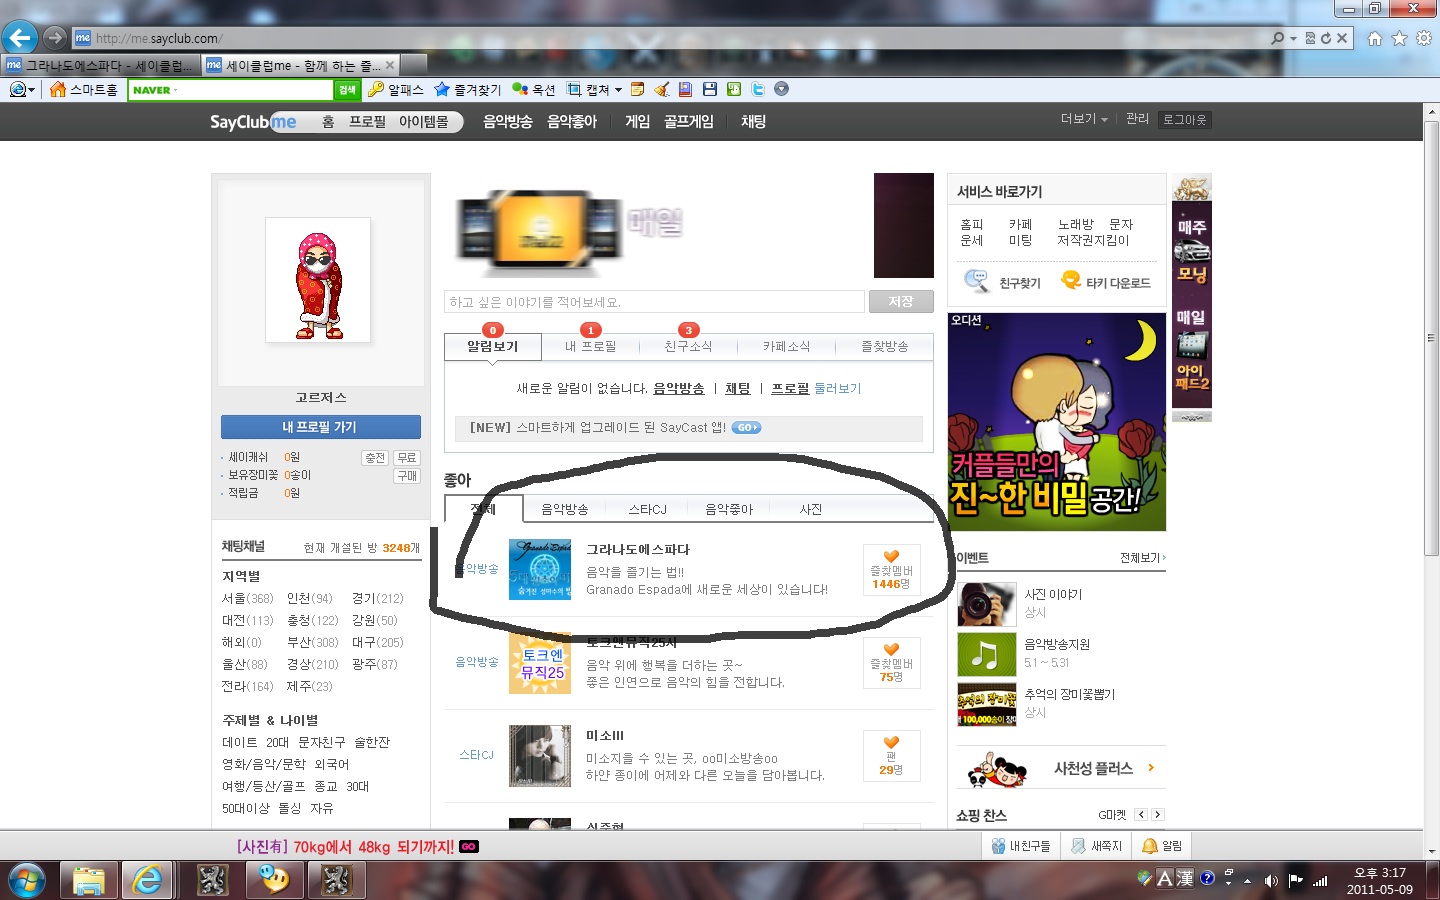Click the floppy disk save icon in the toolbar
Viewport: 1440px width, 900px height.
coord(710,89)
